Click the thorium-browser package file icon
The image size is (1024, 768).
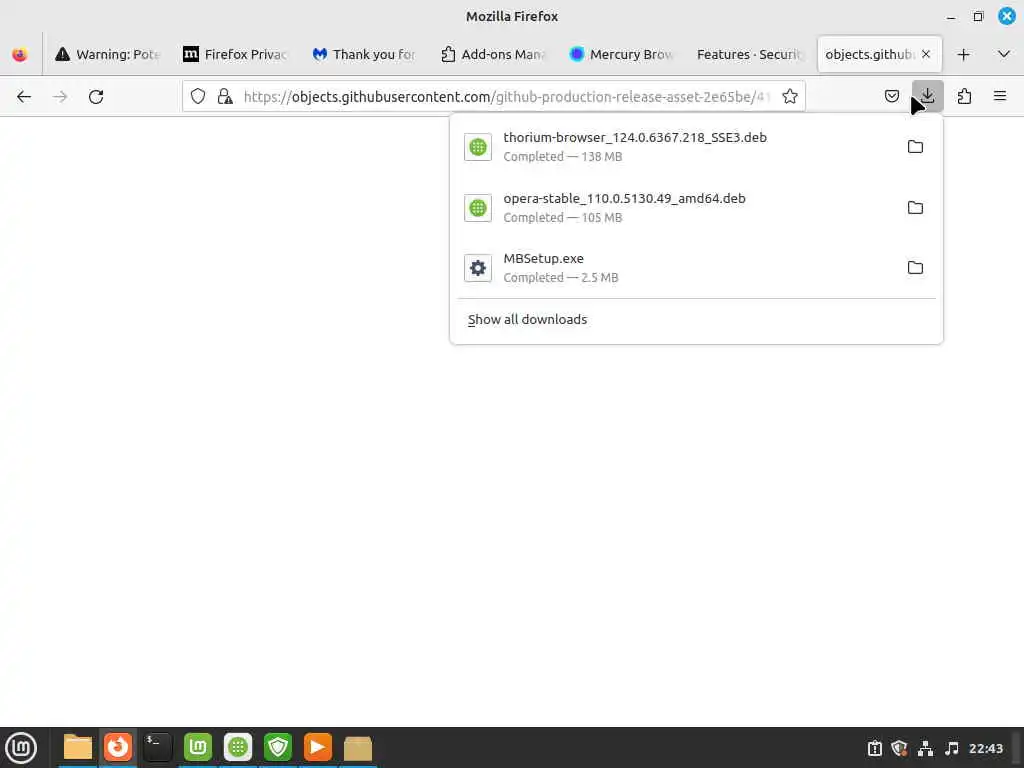pyautogui.click(x=478, y=147)
